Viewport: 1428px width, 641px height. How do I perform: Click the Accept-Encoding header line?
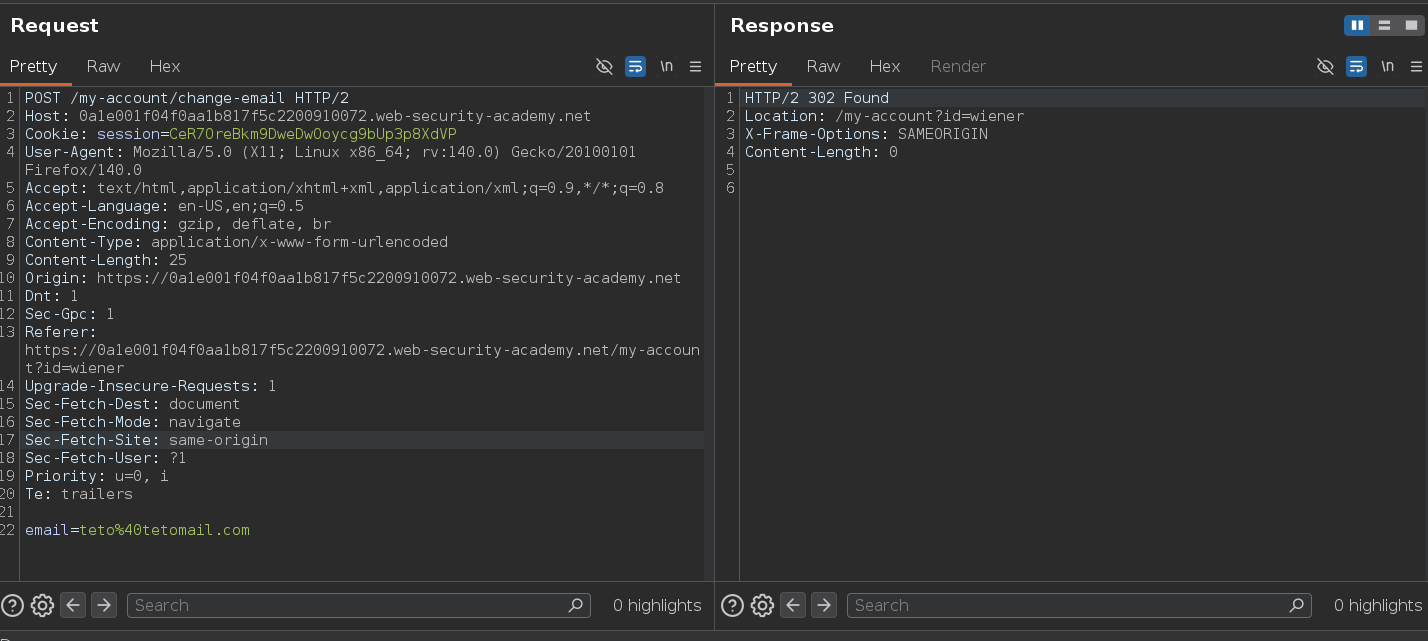(x=178, y=224)
